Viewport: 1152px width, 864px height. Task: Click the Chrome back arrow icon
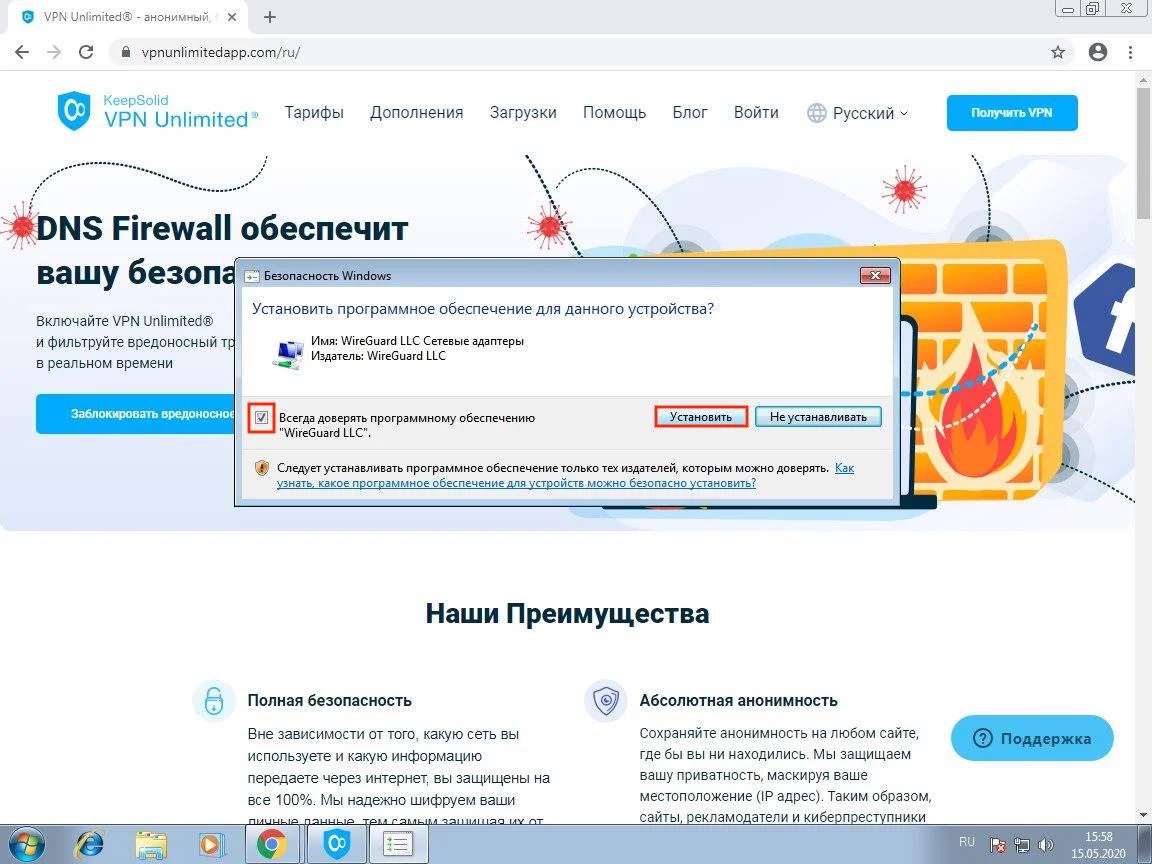(22, 52)
